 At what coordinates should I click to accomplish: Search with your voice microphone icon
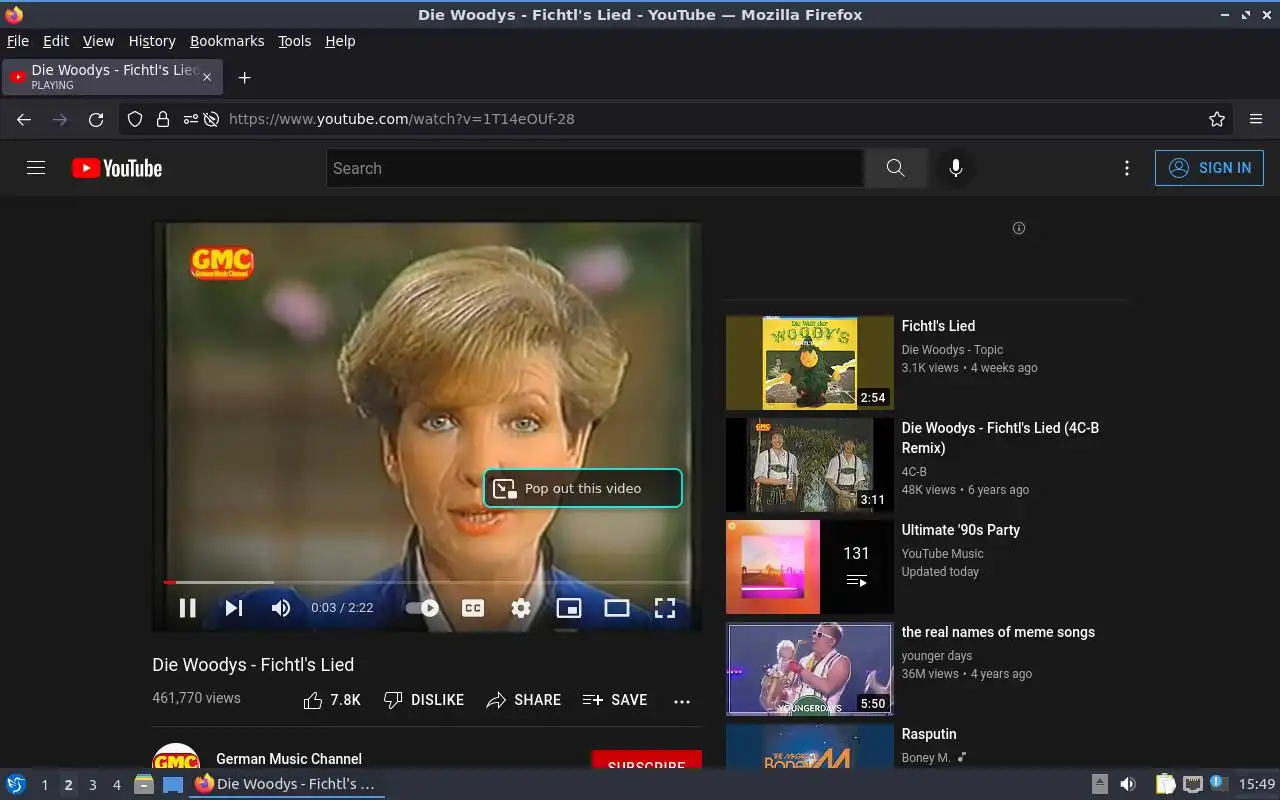[956, 168]
